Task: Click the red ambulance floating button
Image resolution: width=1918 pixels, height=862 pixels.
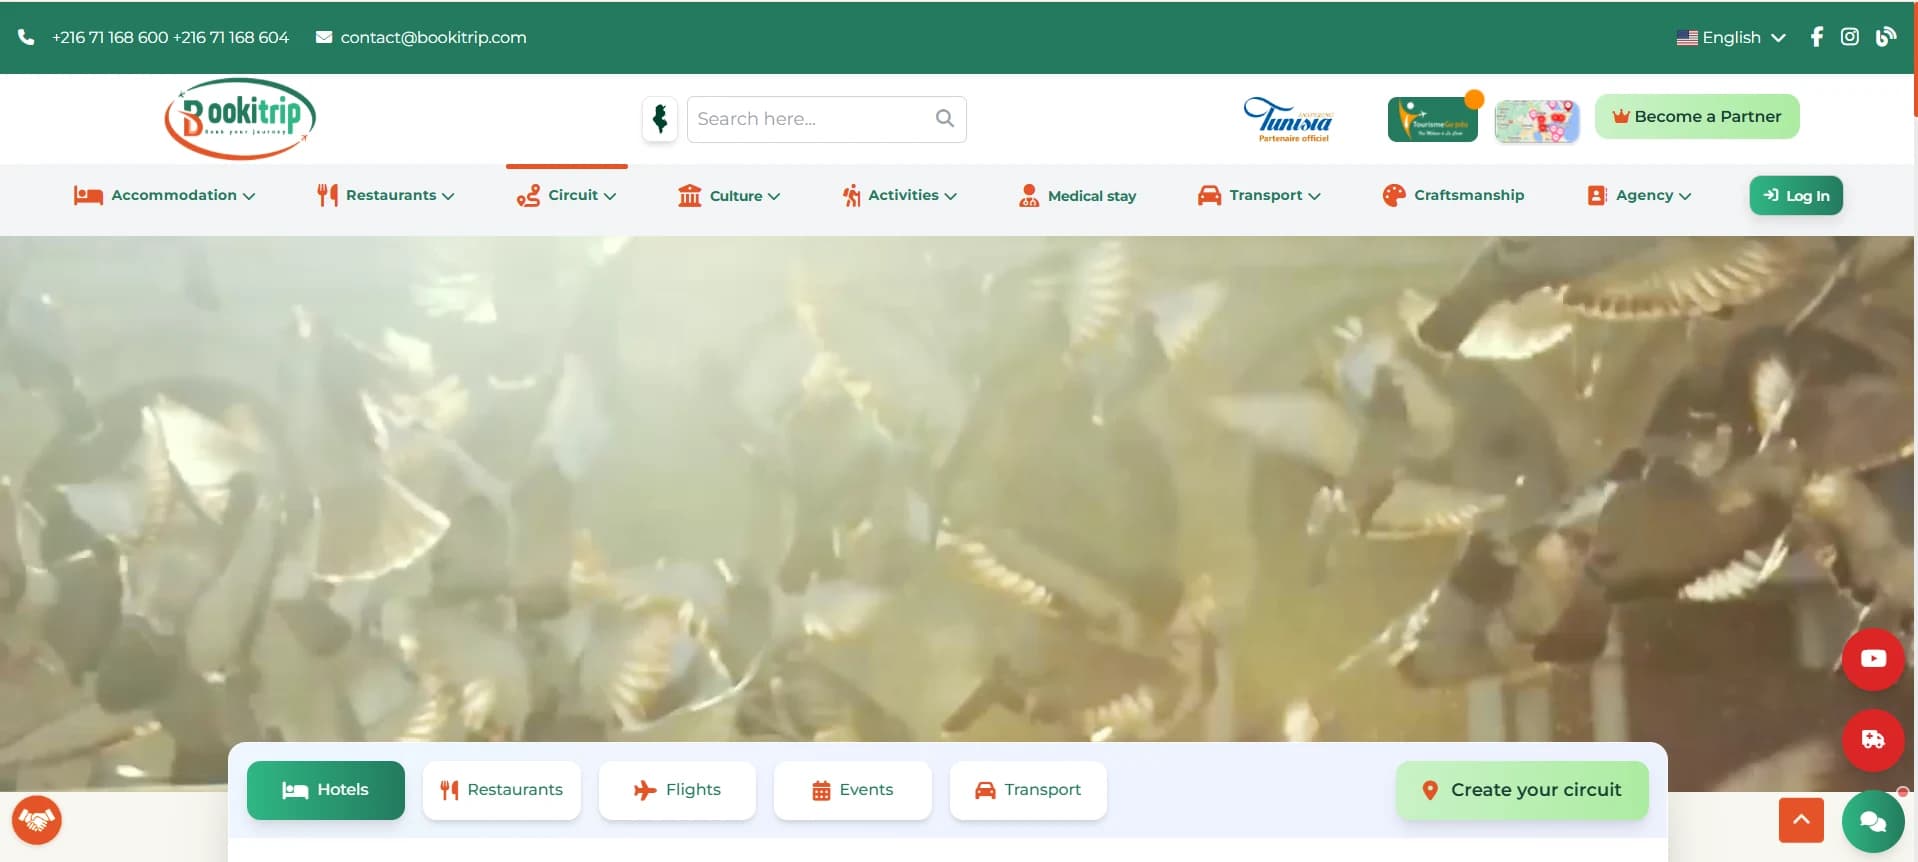Action: 1872,740
